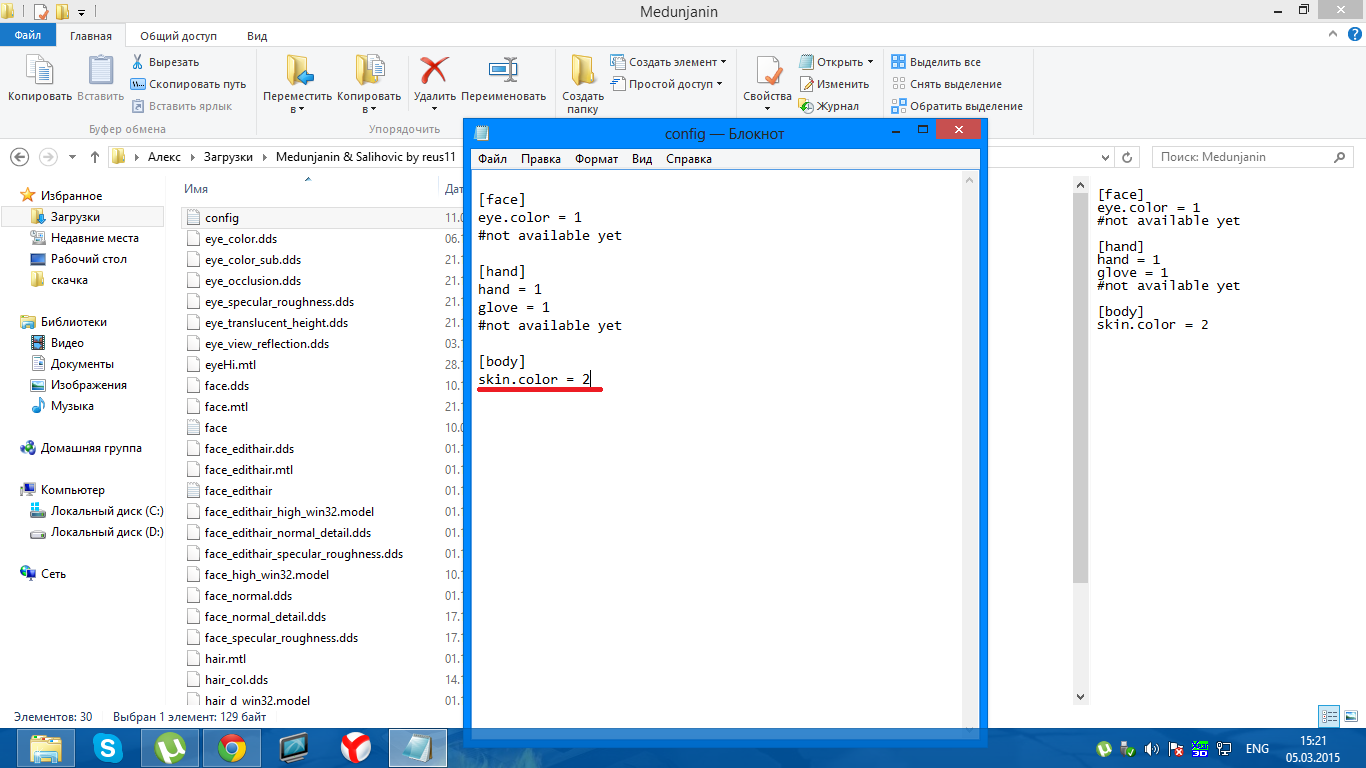Select Домашняя группа in navigation pane

click(x=91, y=448)
